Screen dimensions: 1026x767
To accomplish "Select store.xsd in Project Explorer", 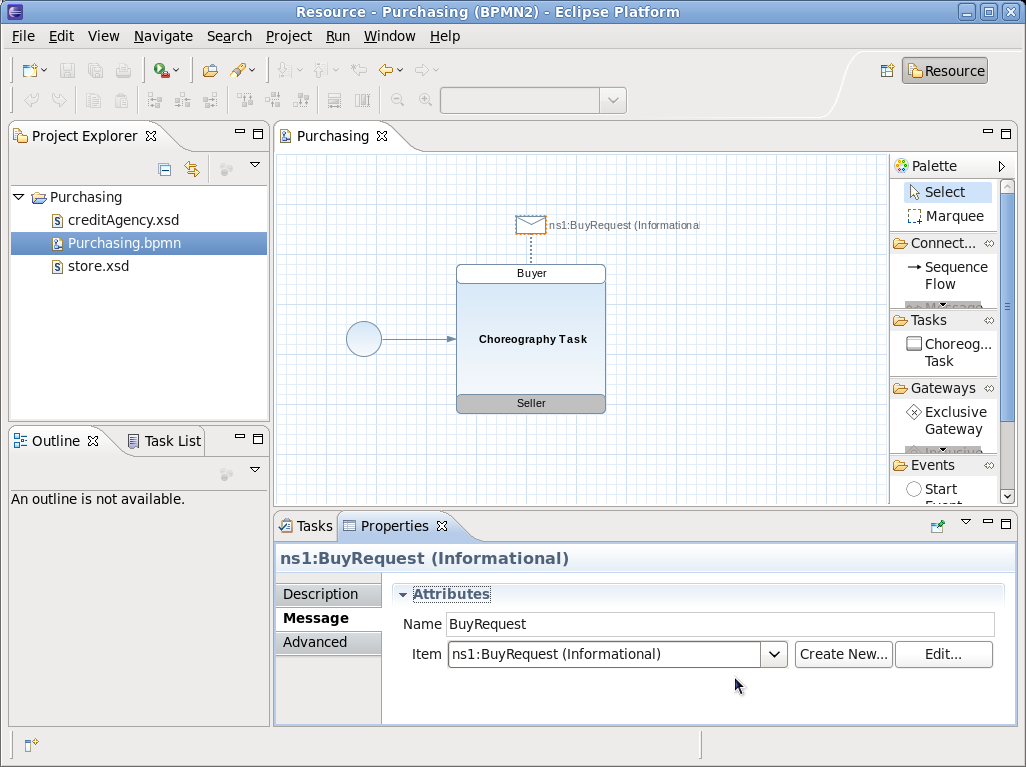I will 98,266.
